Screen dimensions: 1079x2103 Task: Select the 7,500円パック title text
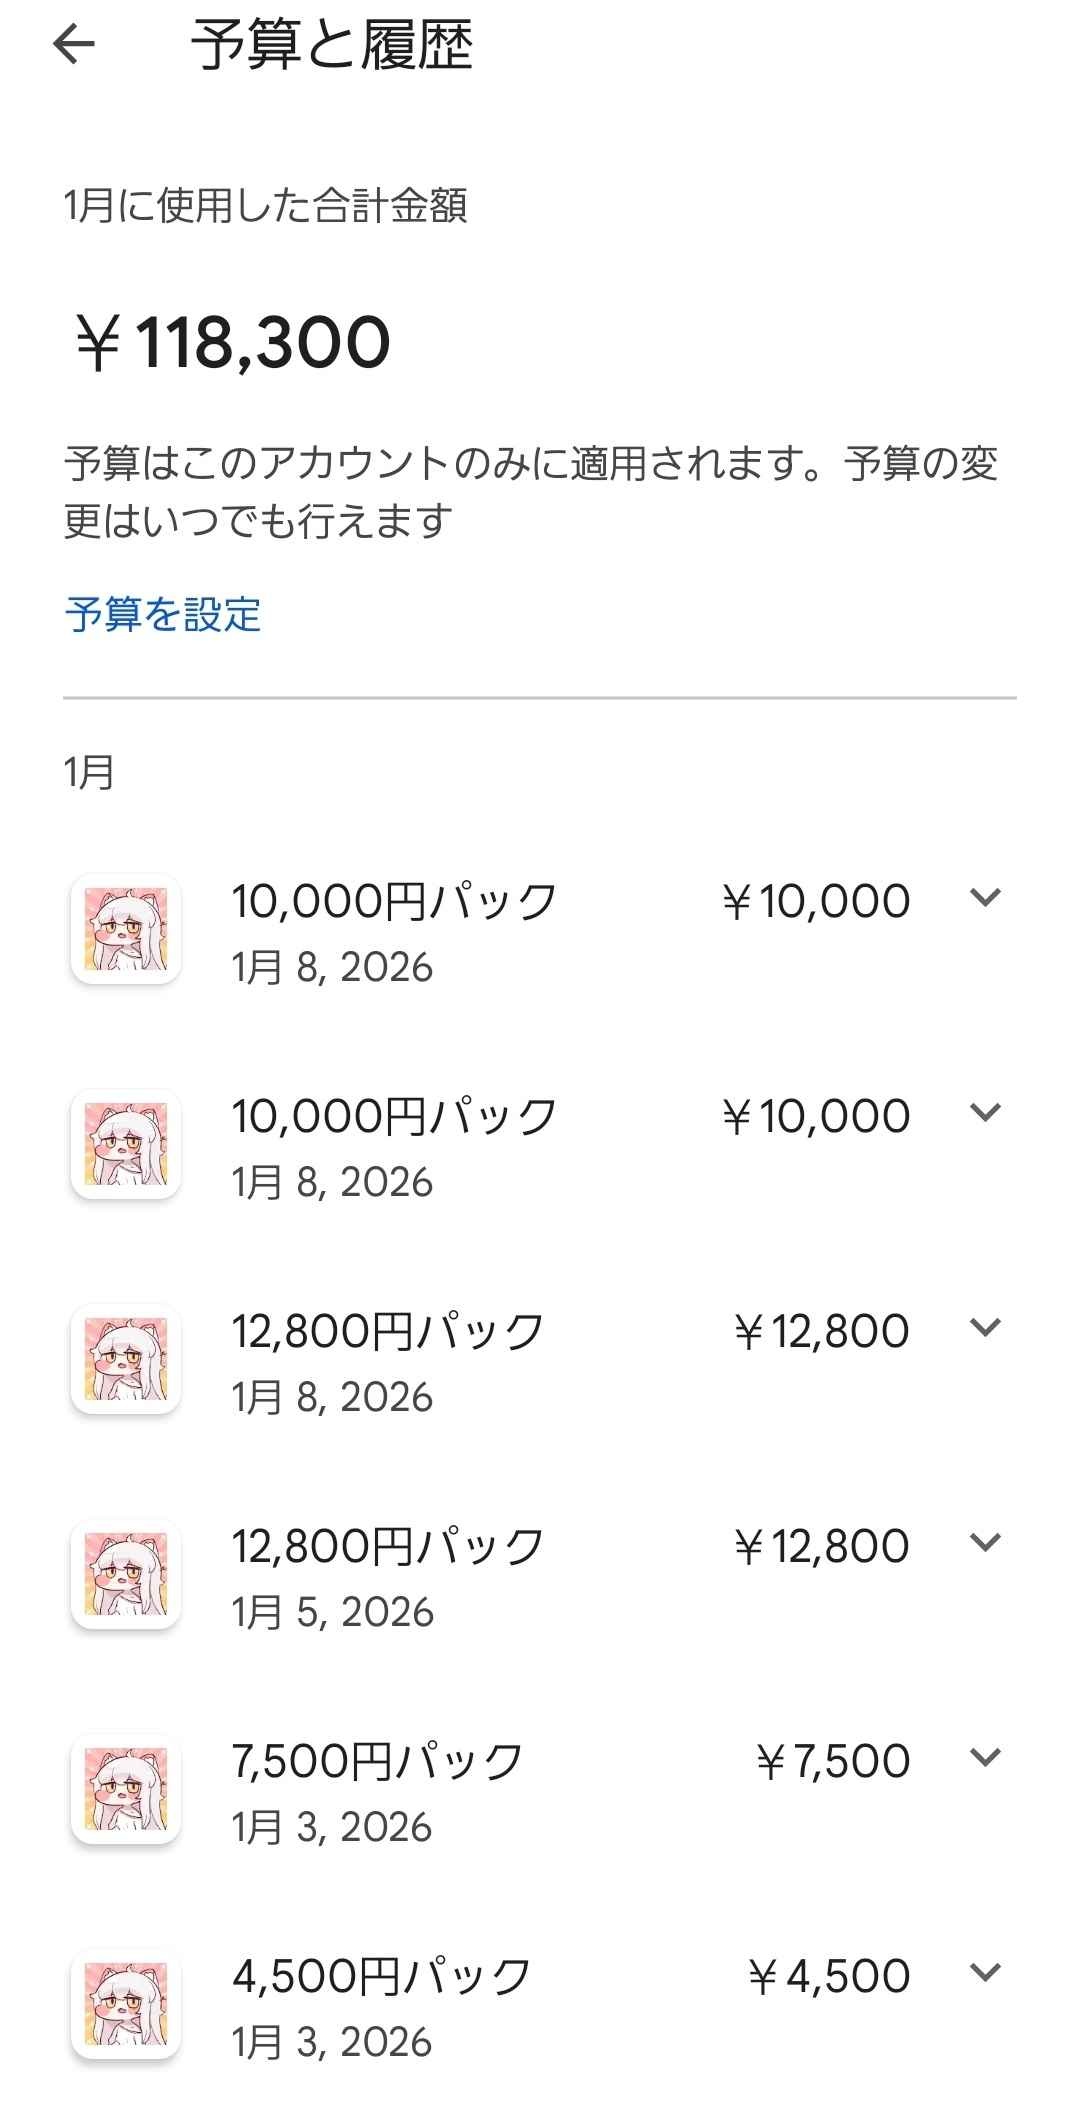[378, 1761]
